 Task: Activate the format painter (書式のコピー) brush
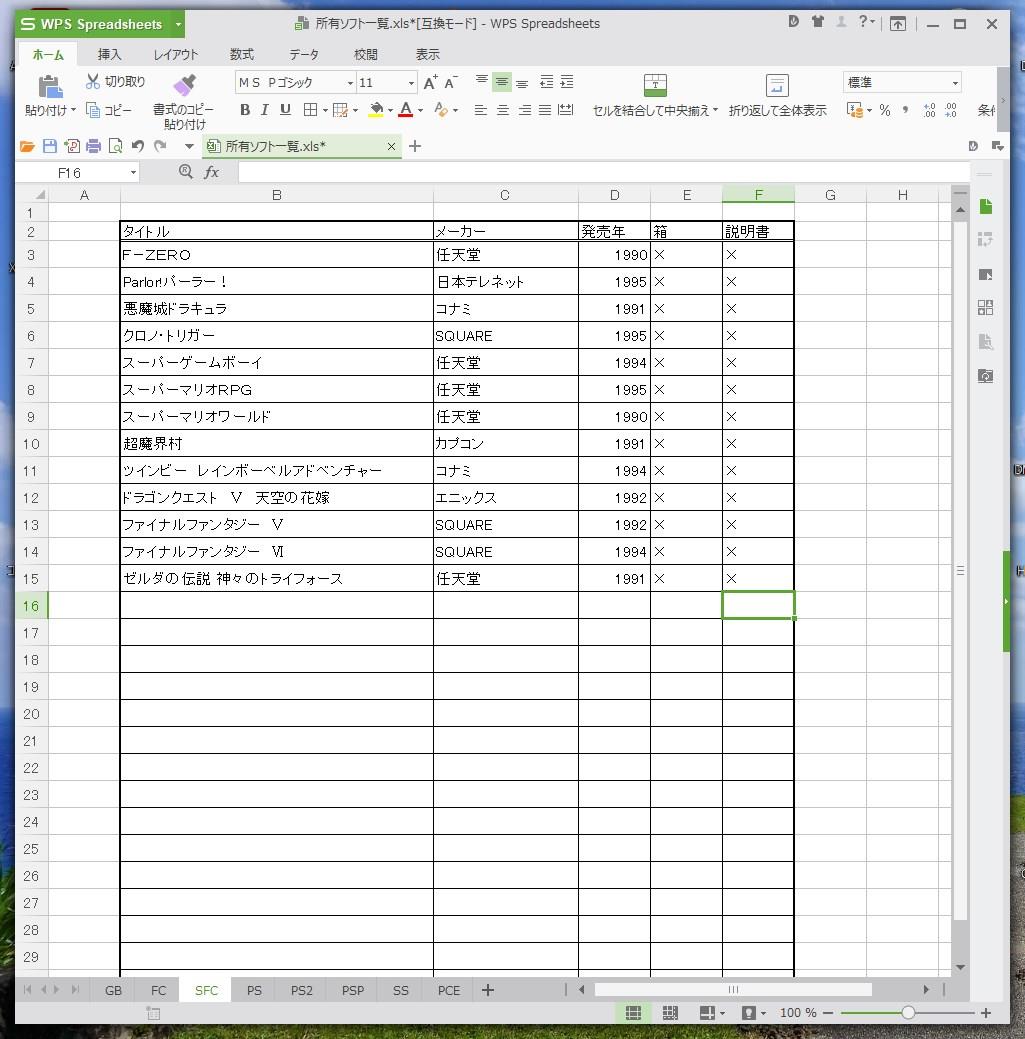coord(184,85)
